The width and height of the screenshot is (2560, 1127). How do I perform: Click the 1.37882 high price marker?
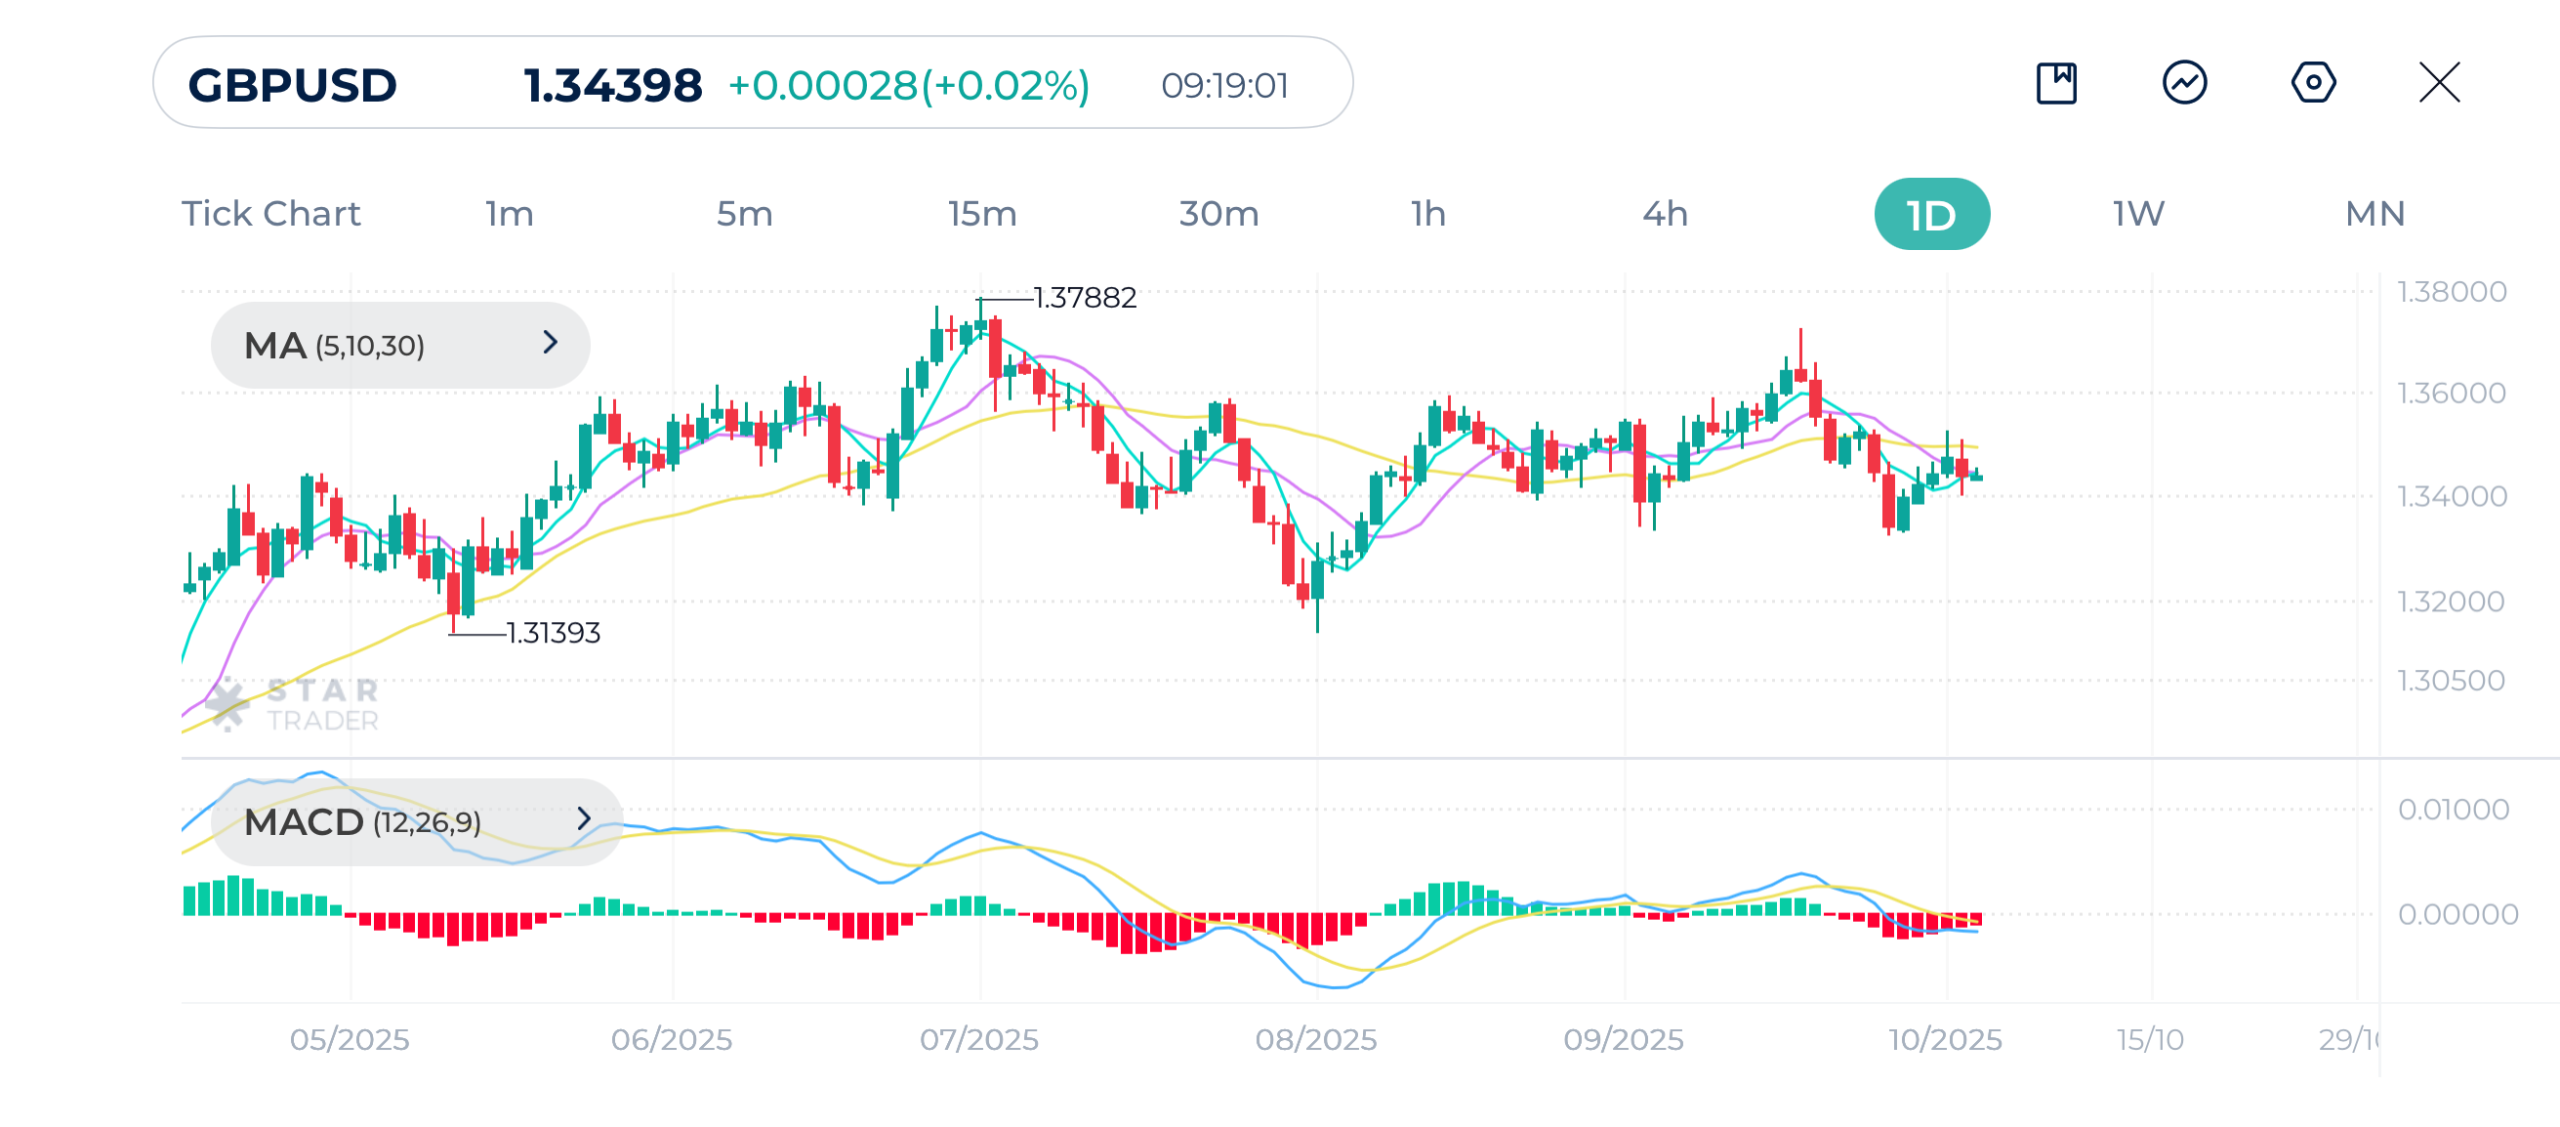click(1084, 298)
